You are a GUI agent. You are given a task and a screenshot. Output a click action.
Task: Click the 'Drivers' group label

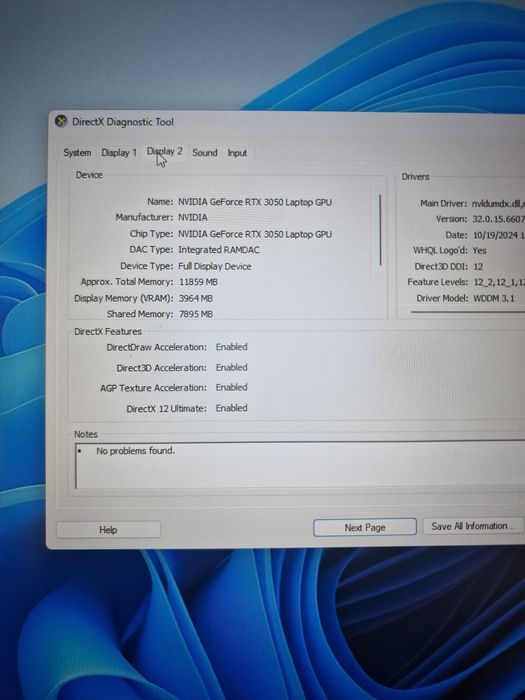pyautogui.click(x=415, y=177)
